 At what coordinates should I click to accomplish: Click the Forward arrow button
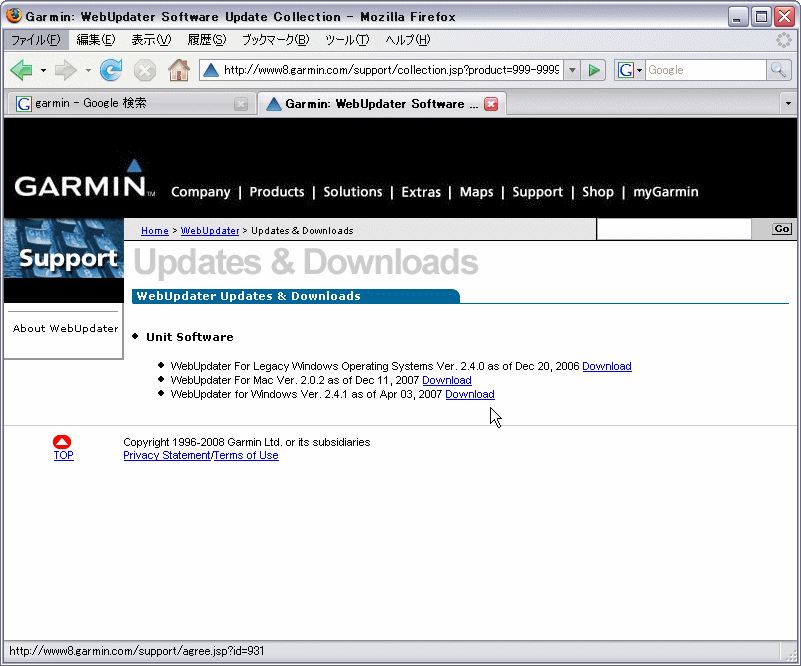coord(65,70)
